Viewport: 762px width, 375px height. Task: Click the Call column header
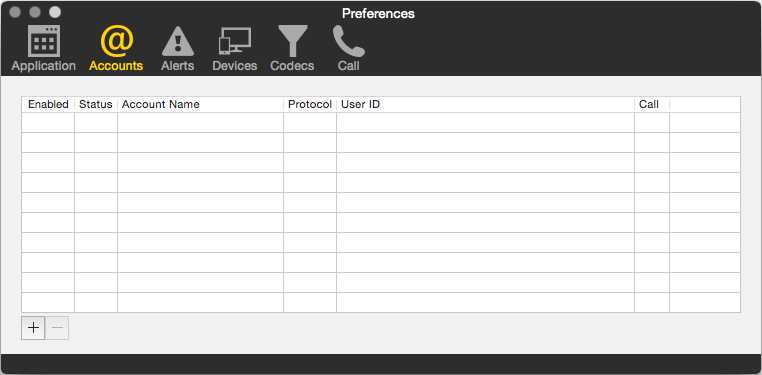(652, 104)
